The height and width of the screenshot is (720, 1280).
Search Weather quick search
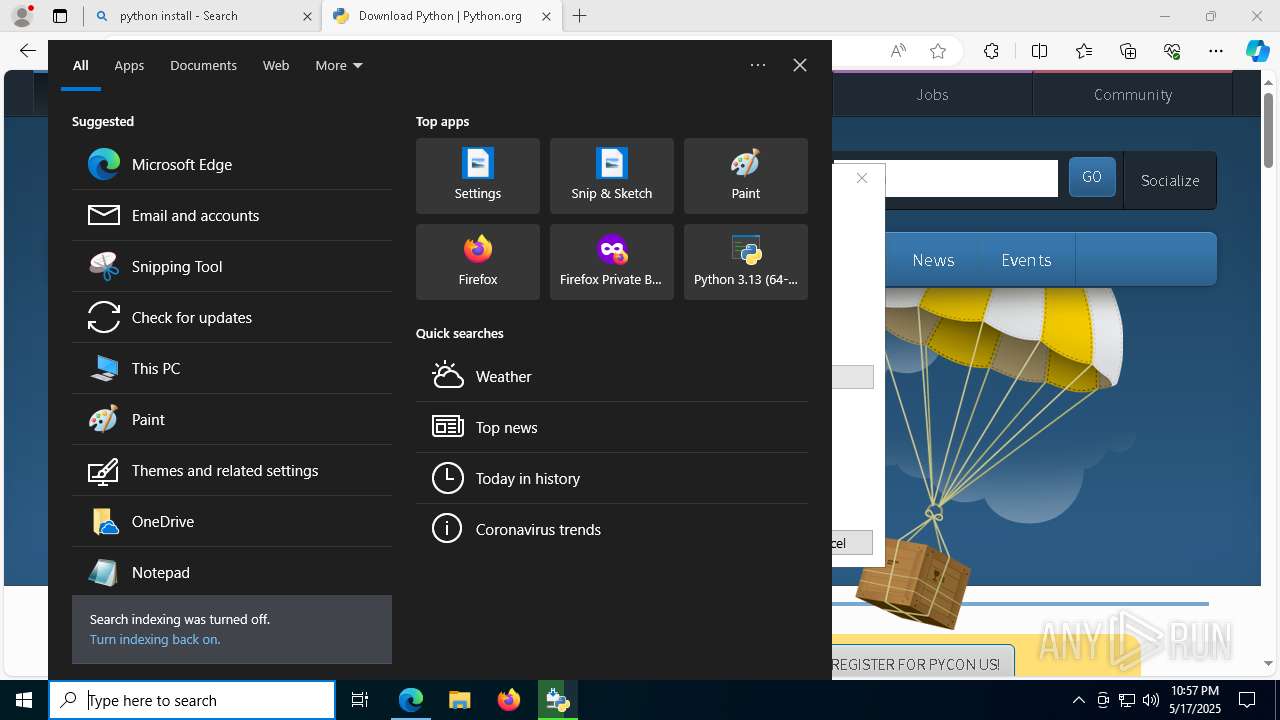coord(612,376)
